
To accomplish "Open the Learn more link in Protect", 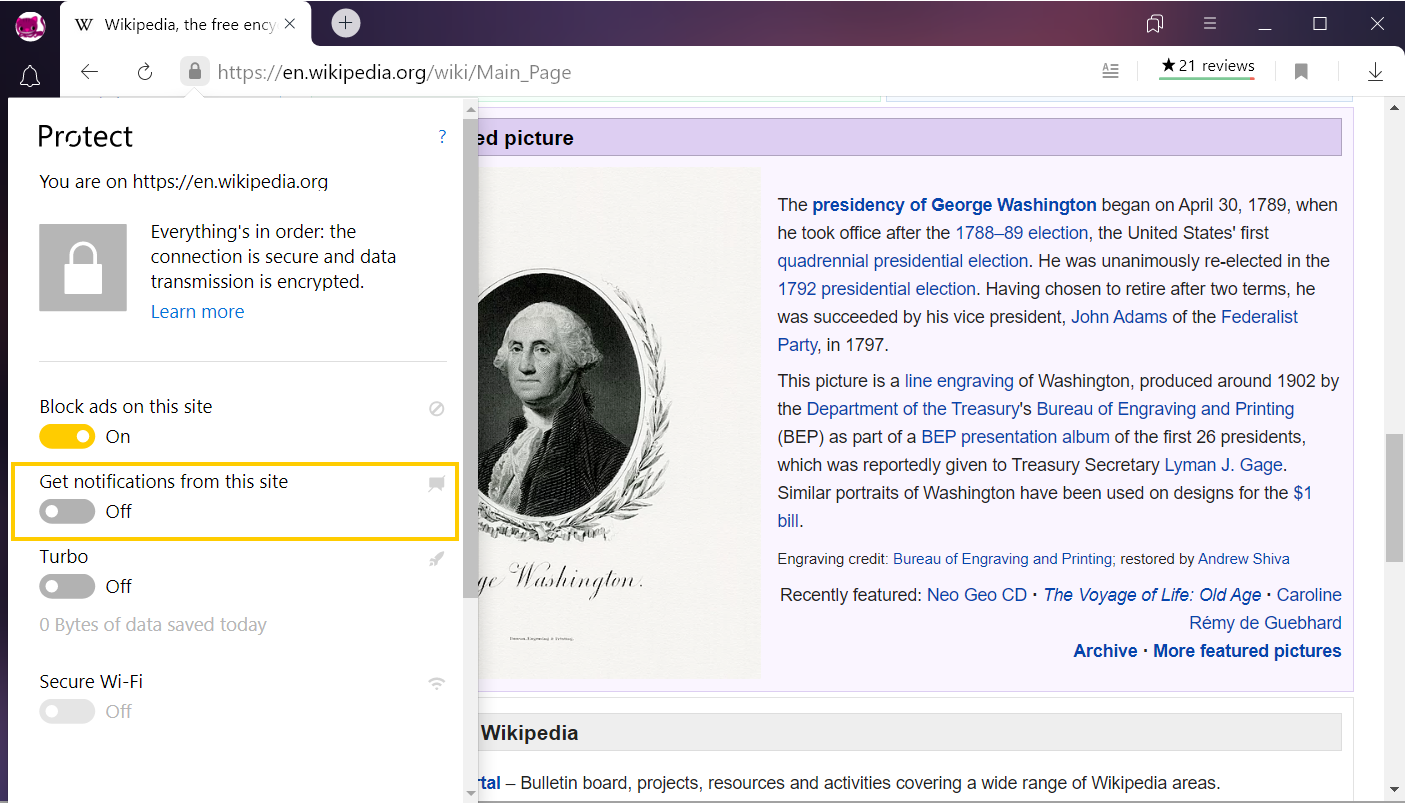I will pyautogui.click(x=197, y=312).
